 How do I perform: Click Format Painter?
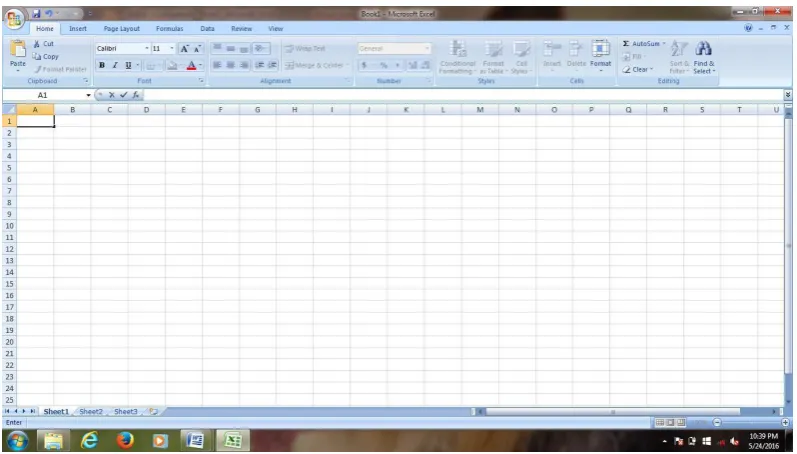coord(60,69)
